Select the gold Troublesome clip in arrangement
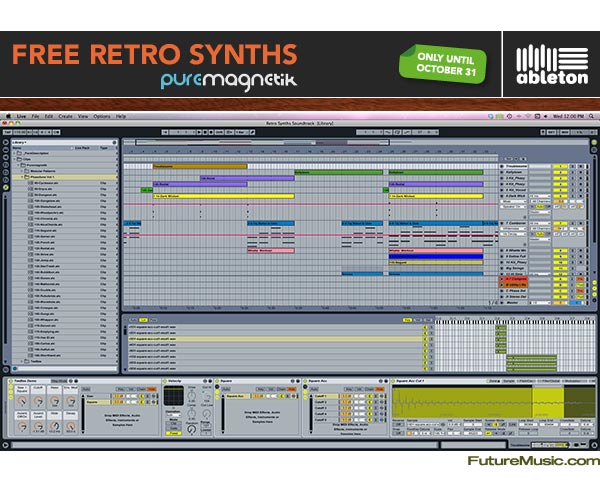The width and height of the screenshot is (600, 481). tap(200, 166)
